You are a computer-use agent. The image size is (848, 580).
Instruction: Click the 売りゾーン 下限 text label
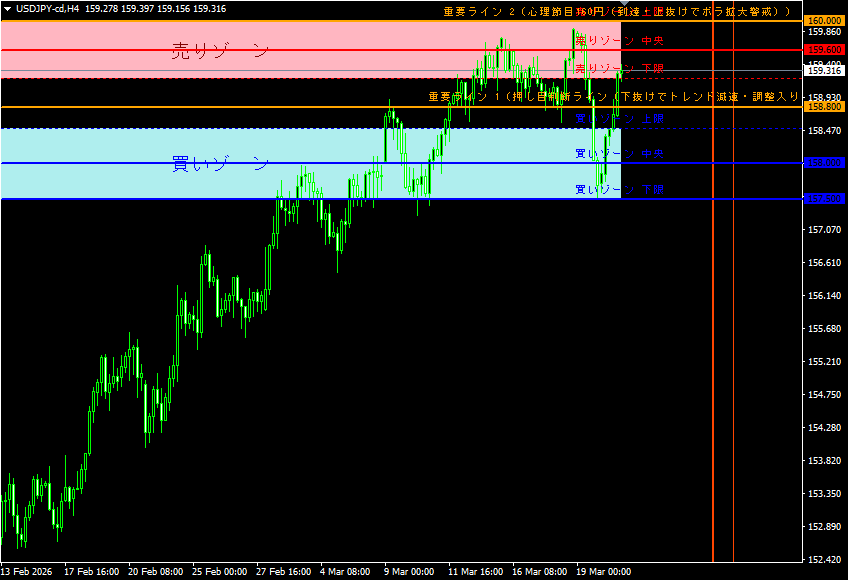point(620,69)
